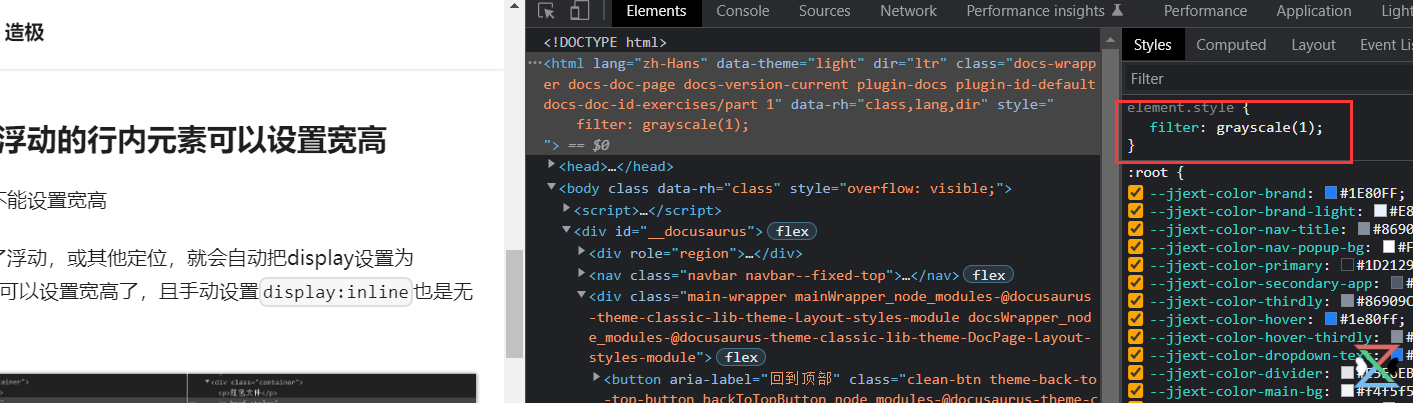Uncheck --jjext-color-primary property
The height and width of the screenshot is (403, 1413).
coord(1136,266)
